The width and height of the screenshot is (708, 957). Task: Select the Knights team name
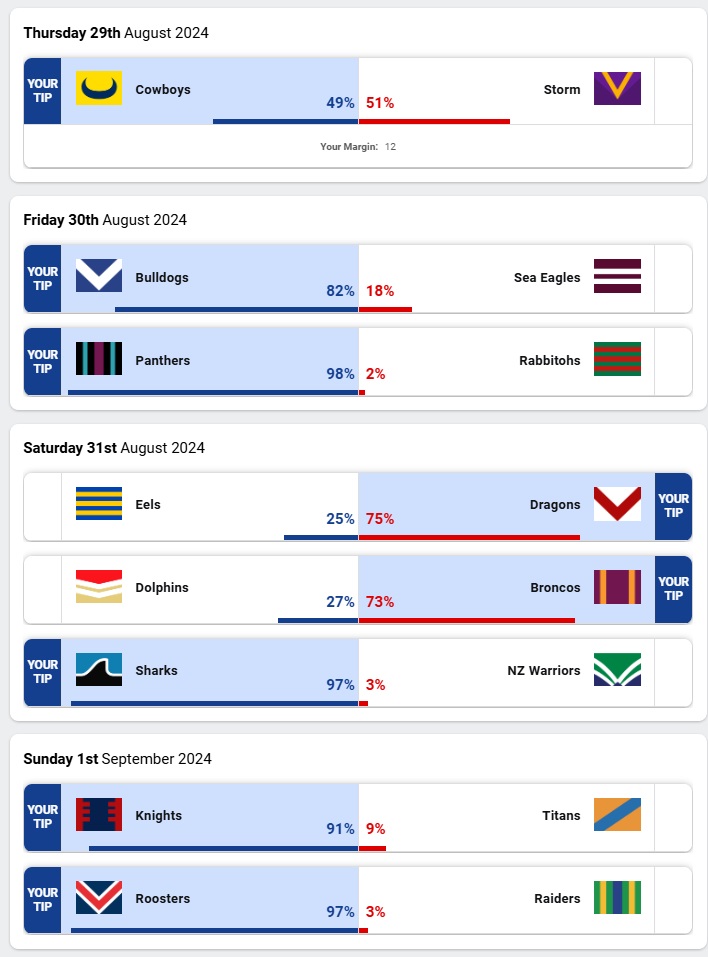(x=159, y=816)
